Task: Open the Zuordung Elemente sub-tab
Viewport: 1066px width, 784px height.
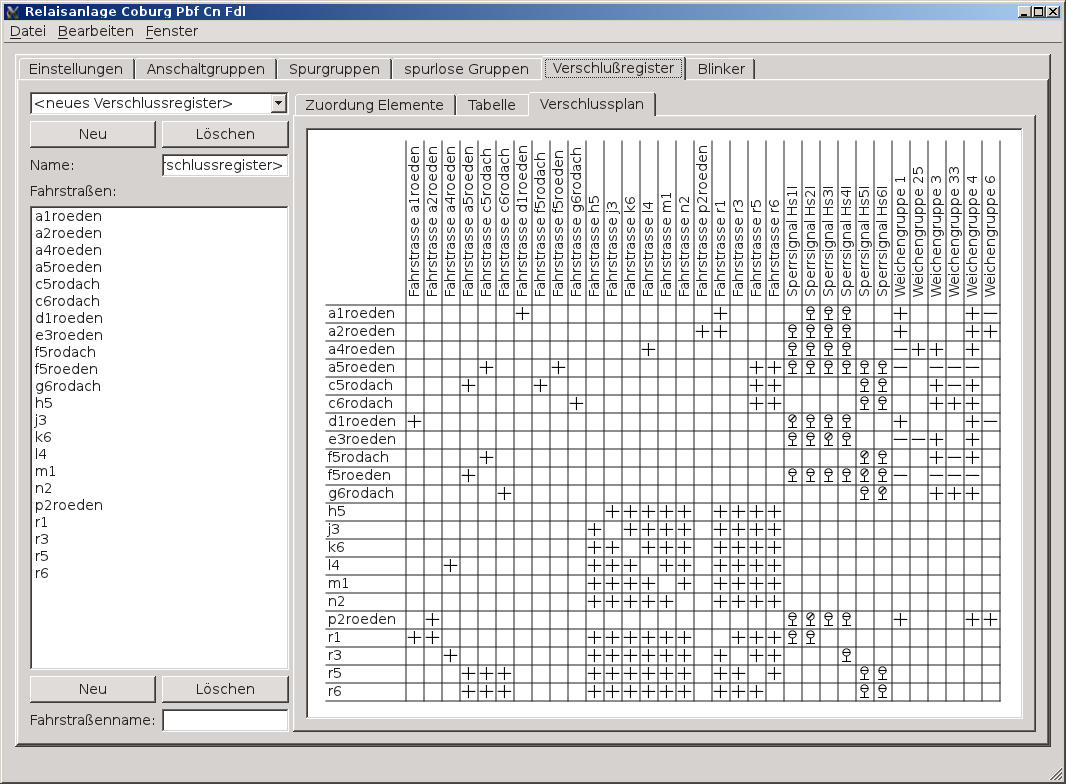Action: pyautogui.click(x=374, y=105)
